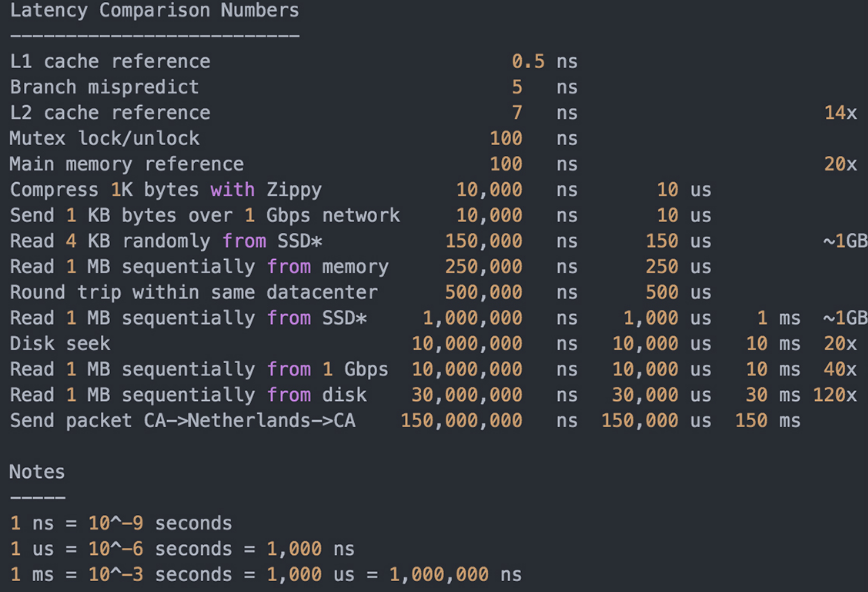Click the word "Zippy" in compress row
The image size is (868, 592).
pyautogui.click(x=294, y=190)
